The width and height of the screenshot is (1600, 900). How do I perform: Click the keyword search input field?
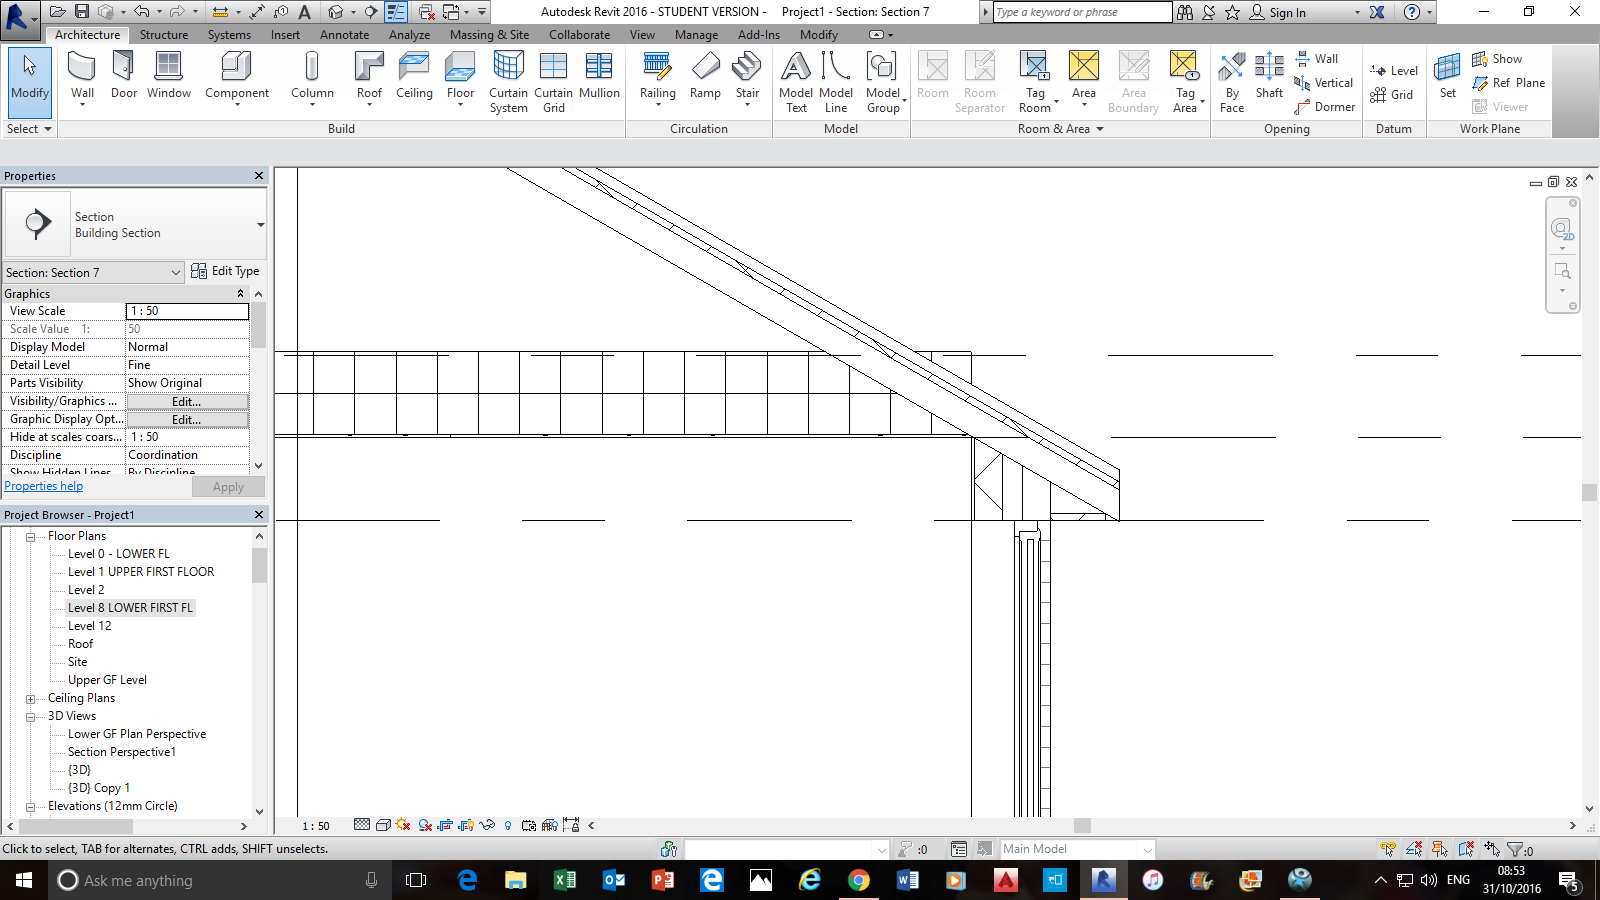click(x=1082, y=12)
